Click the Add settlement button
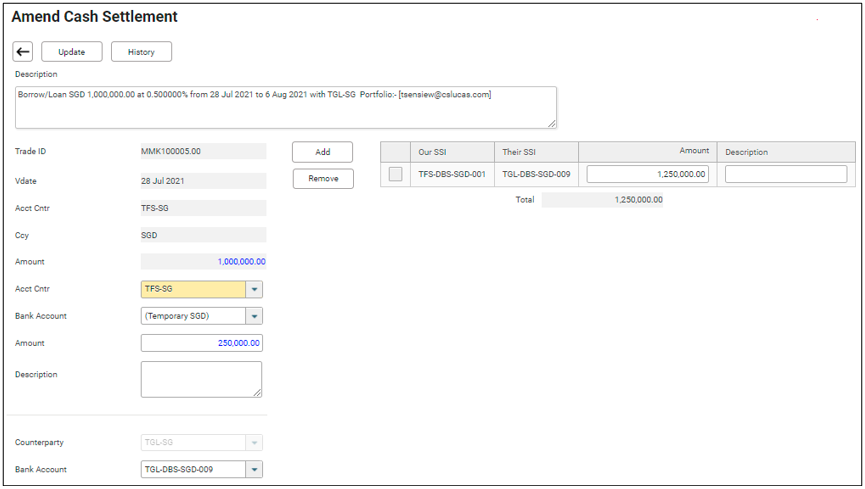Image resolution: width=865 pixels, height=489 pixels. 322,152
